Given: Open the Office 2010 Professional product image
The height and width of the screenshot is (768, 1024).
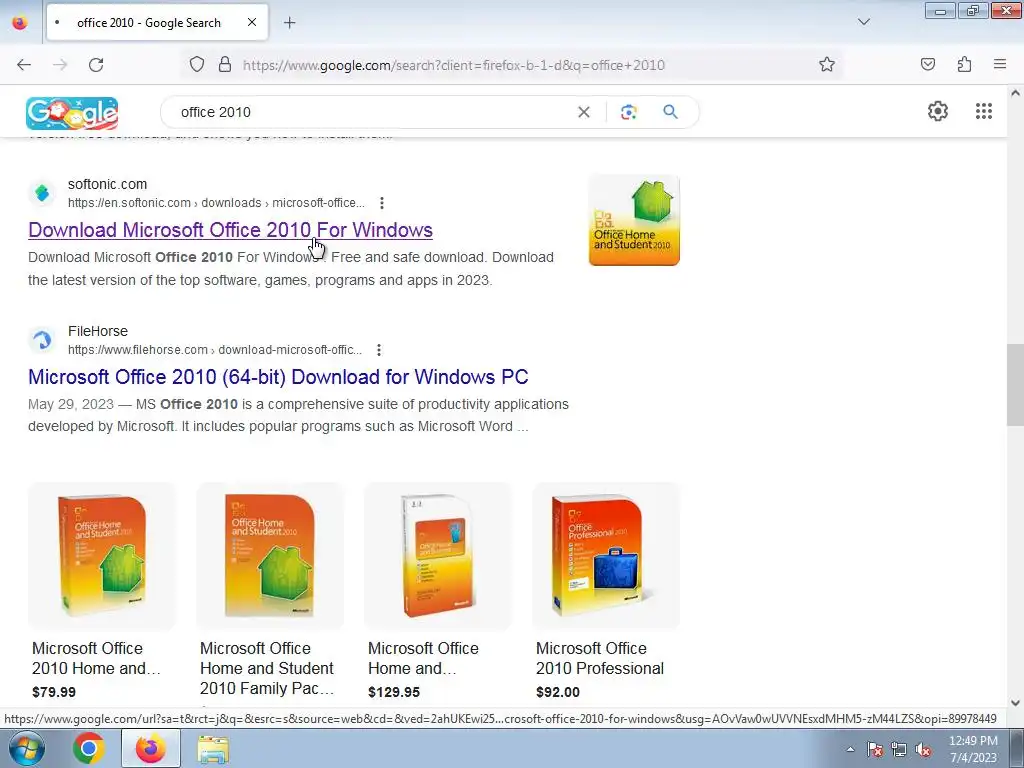Looking at the screenshot, I should [x=606, y=556].
